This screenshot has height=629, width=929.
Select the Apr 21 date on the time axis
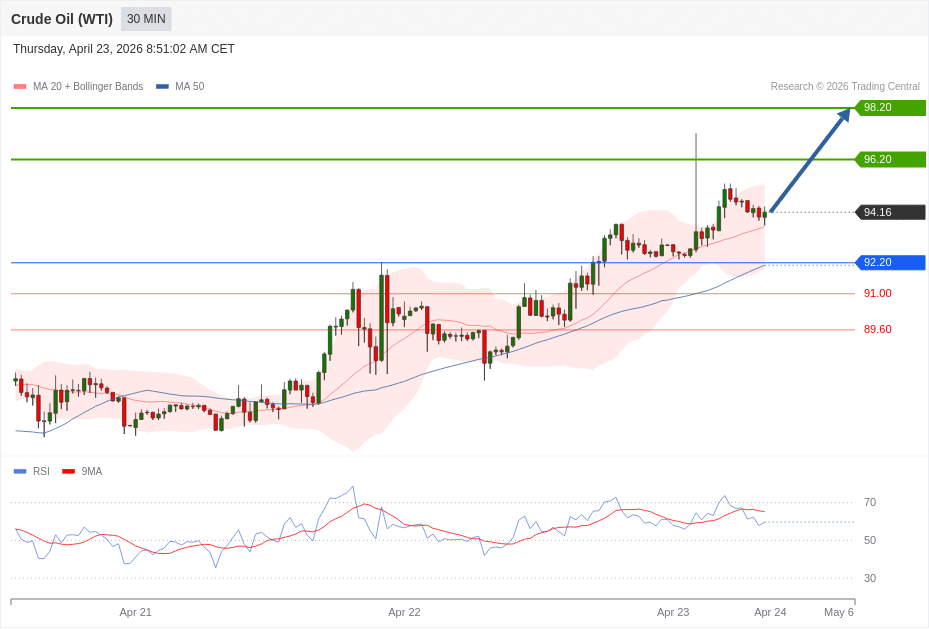tap(135, 612)
